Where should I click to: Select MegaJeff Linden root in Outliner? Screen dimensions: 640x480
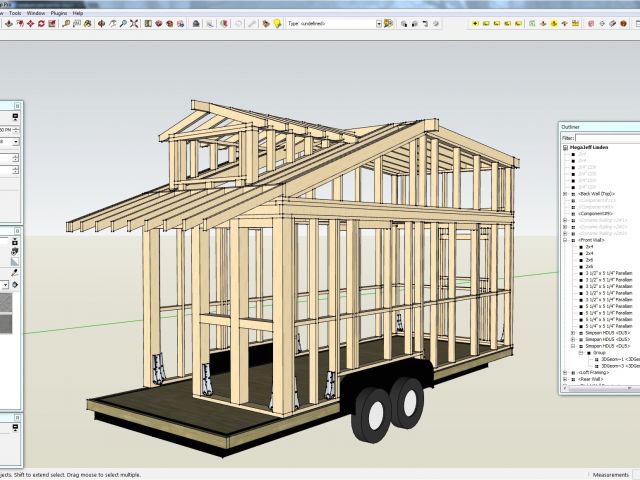pos(589,147)
